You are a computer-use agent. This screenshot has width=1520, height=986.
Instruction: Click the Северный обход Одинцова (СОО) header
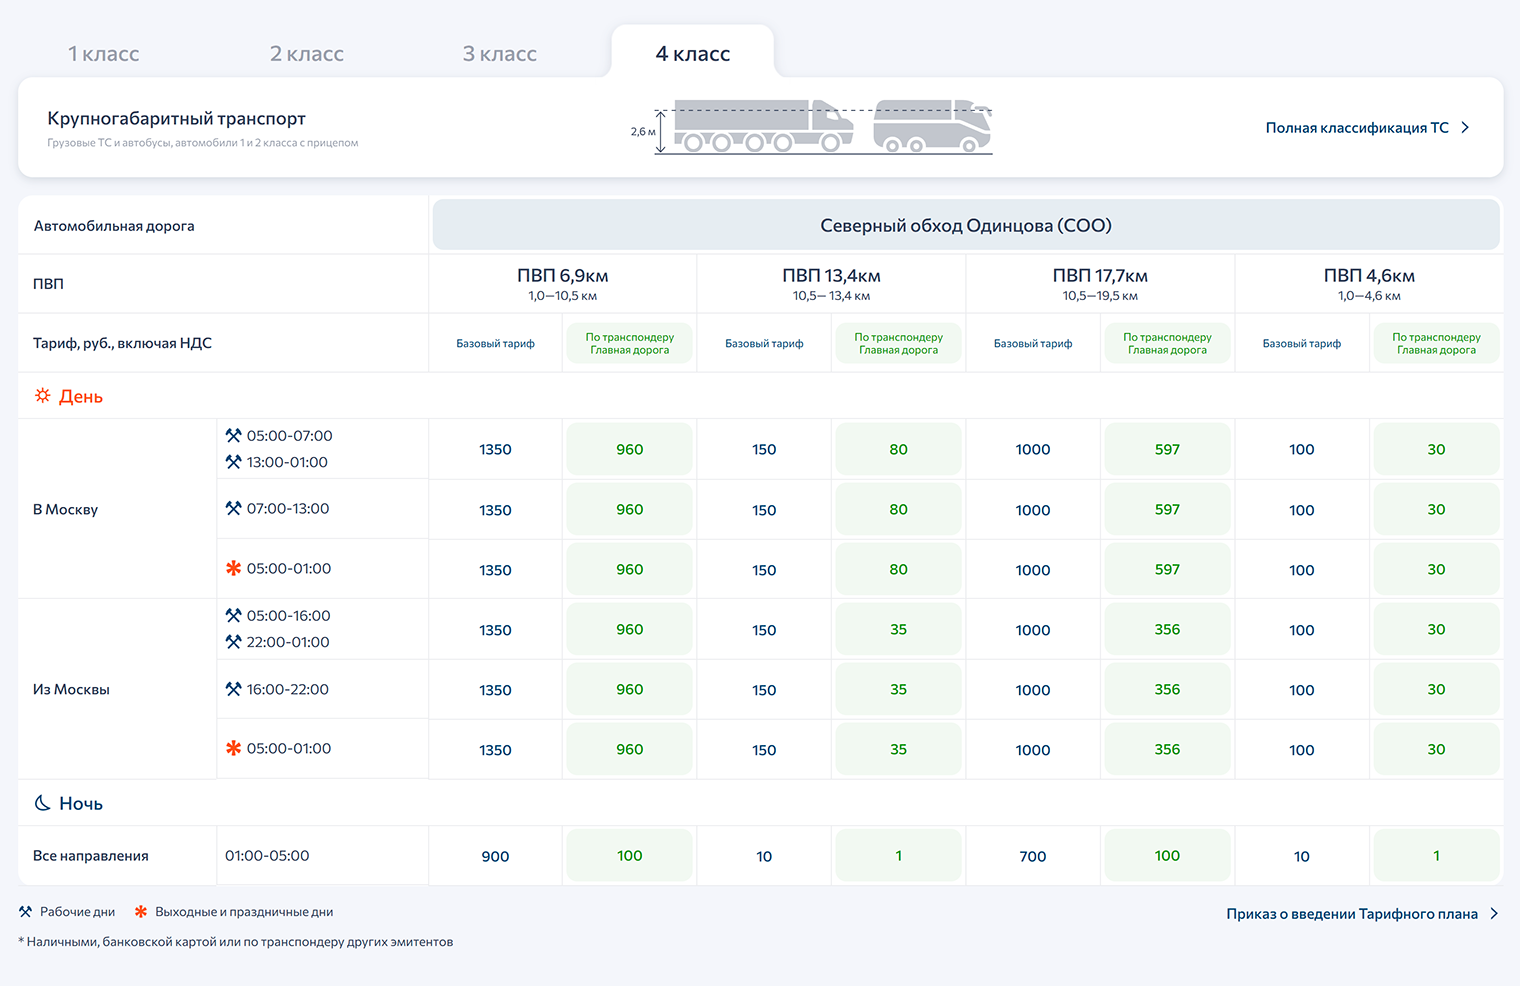pyautogui.click(x=965, y=226)
